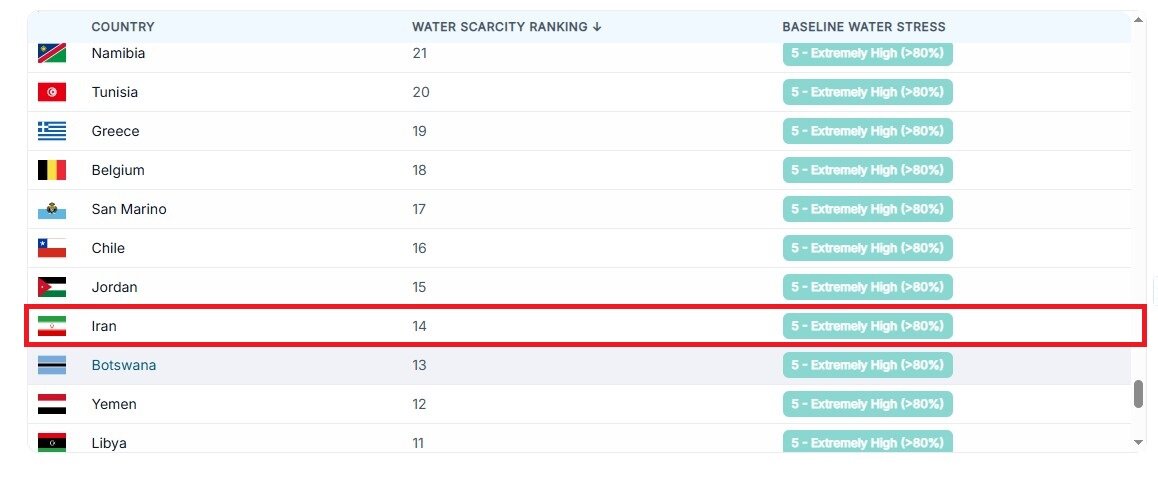Image resolution: width=1158 pixels, height=479 pixels.
Task: Click the San Marino flag icon
Action: [52, 209]
